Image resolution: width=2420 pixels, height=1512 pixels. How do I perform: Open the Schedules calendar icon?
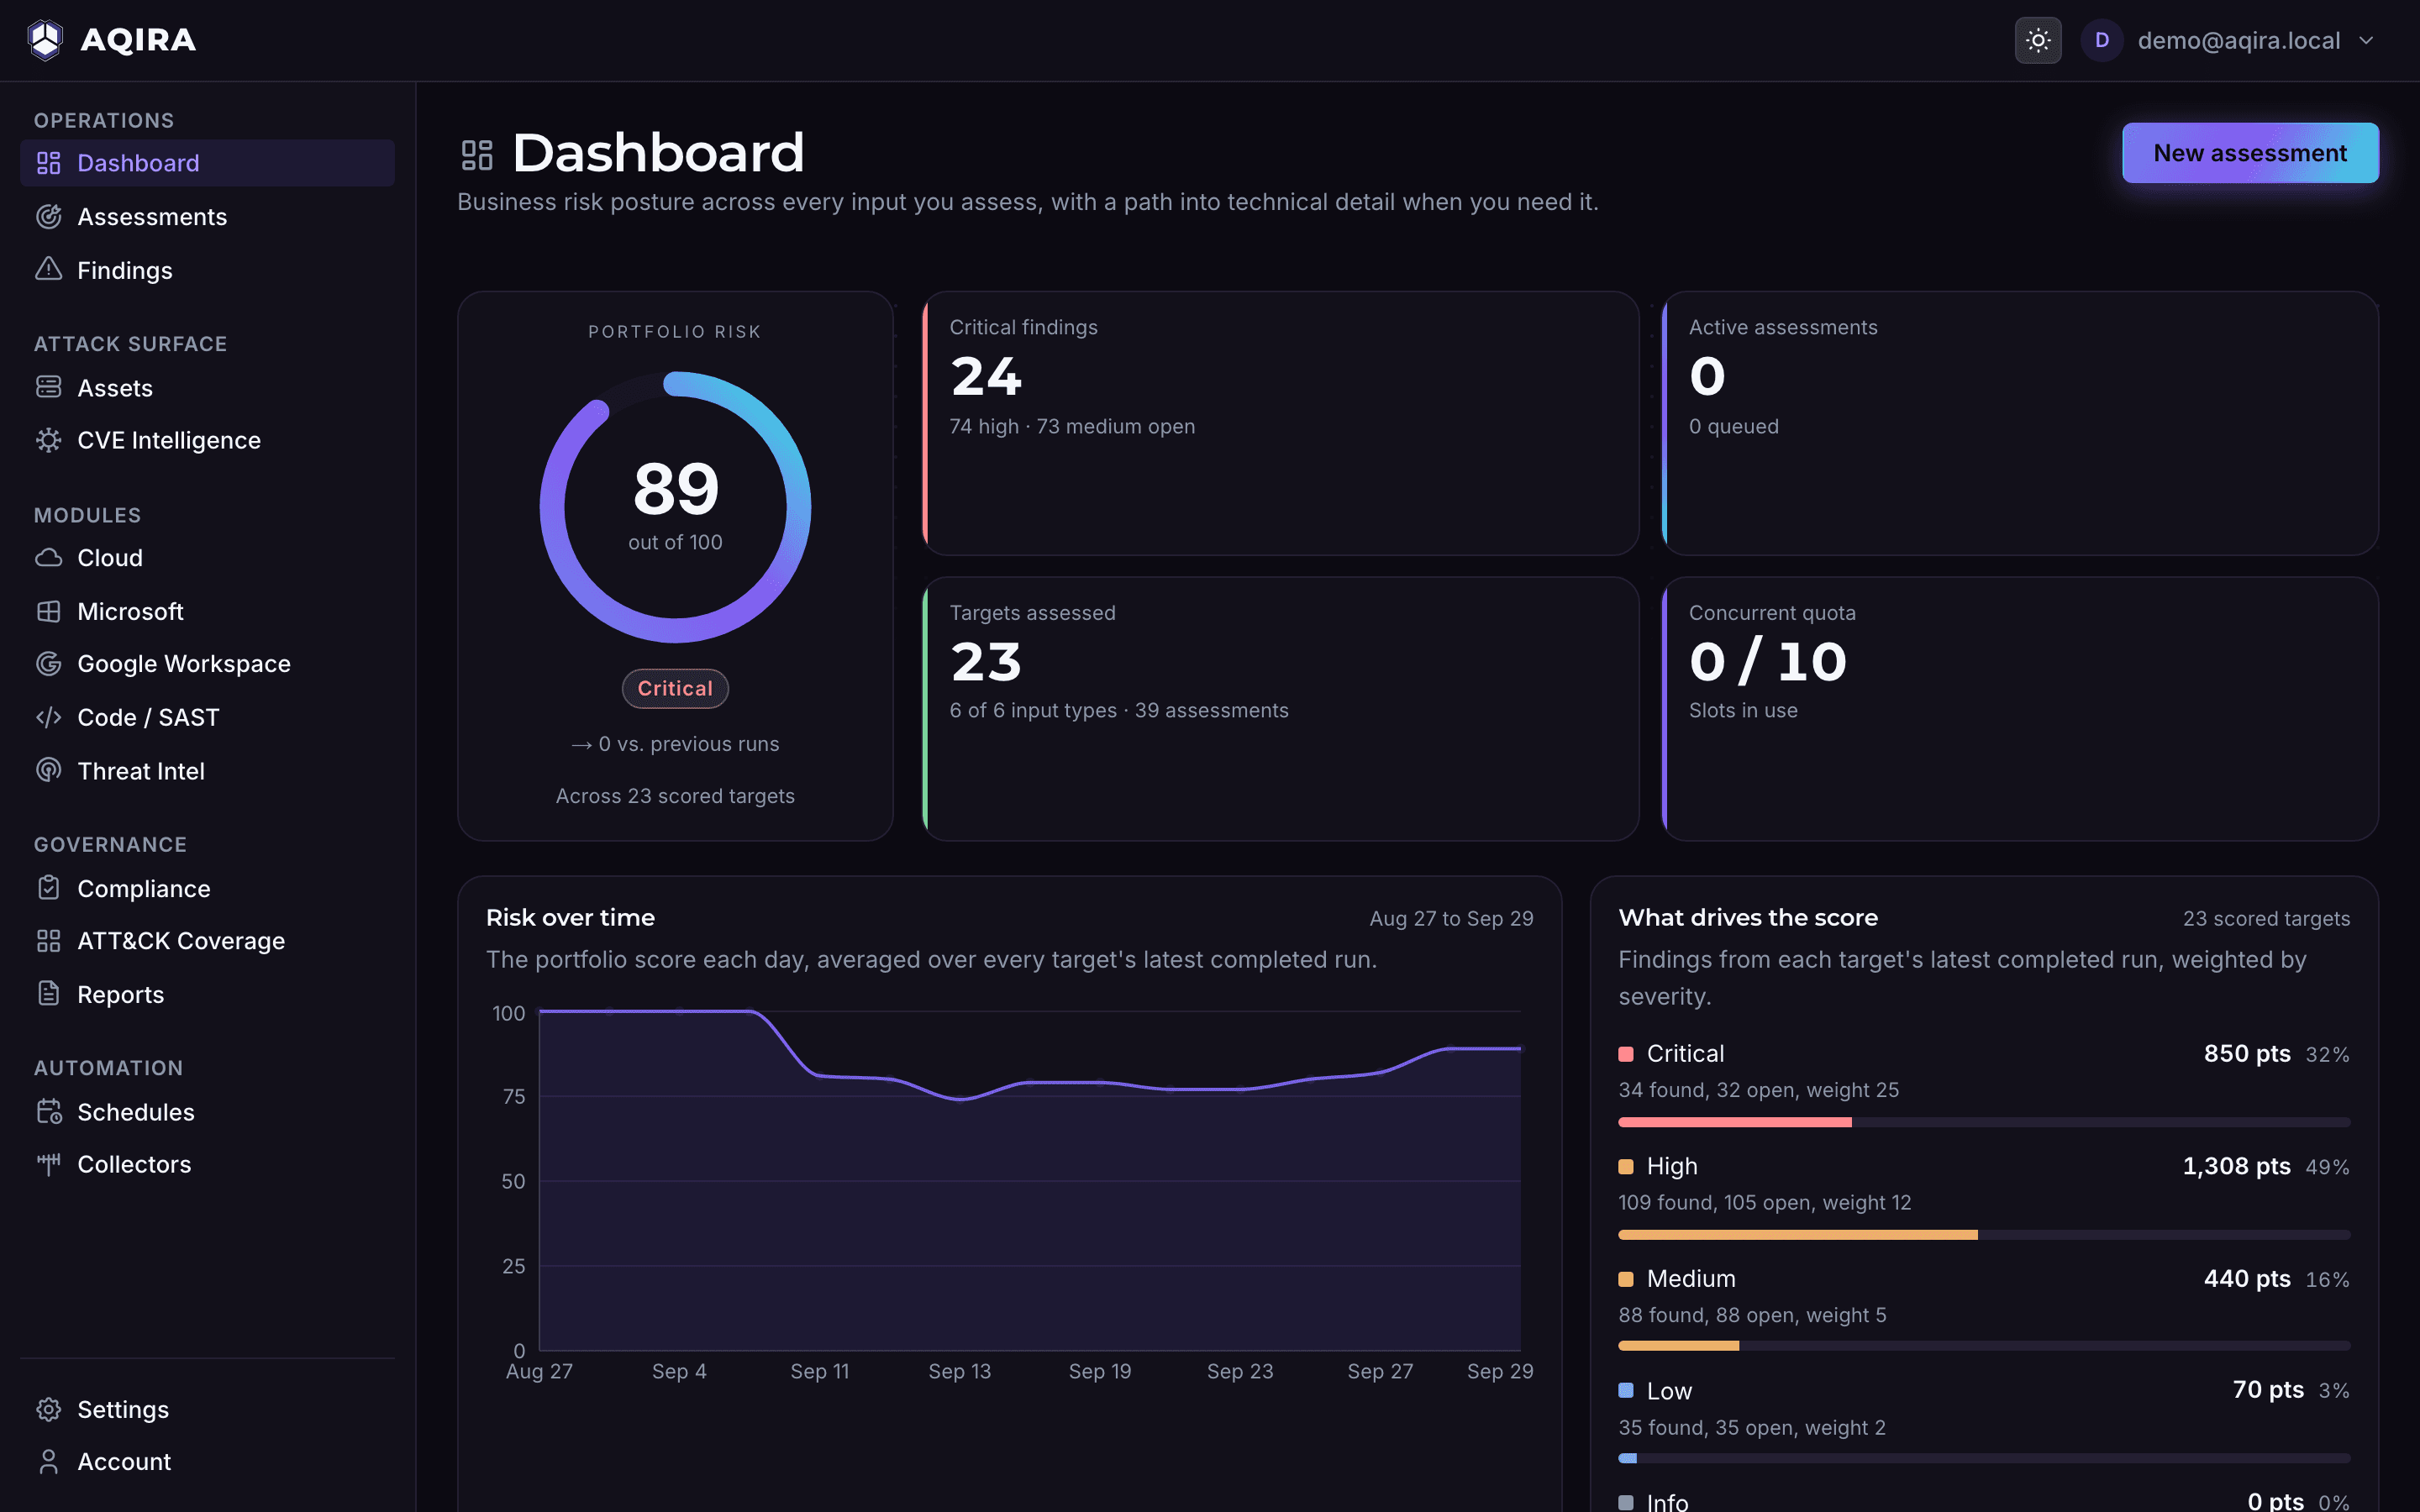[x=49, y=1111]
